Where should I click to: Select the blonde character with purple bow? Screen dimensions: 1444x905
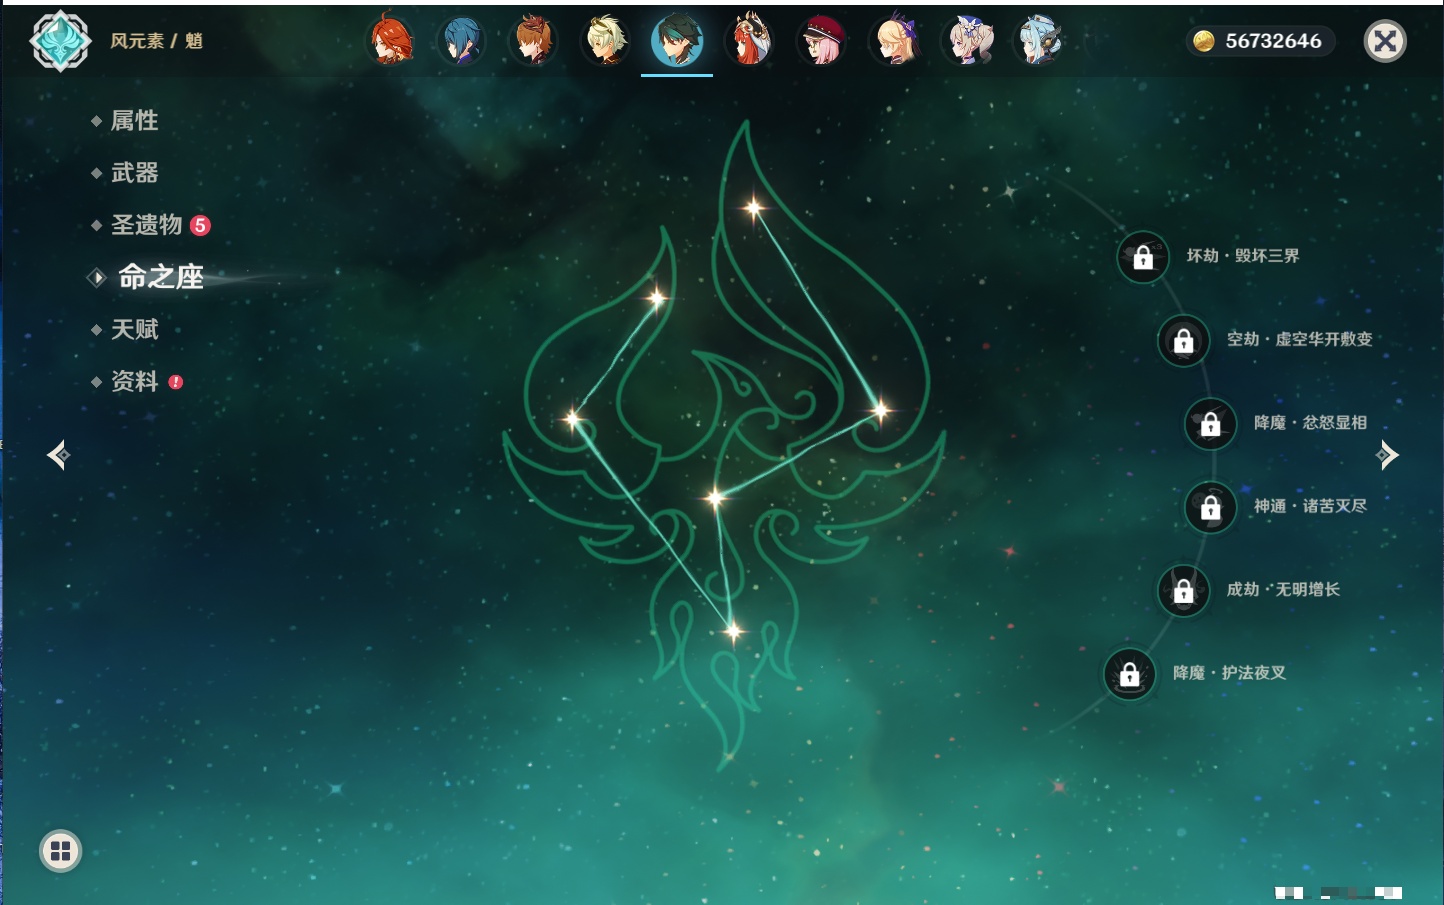(x=895, y=41)
